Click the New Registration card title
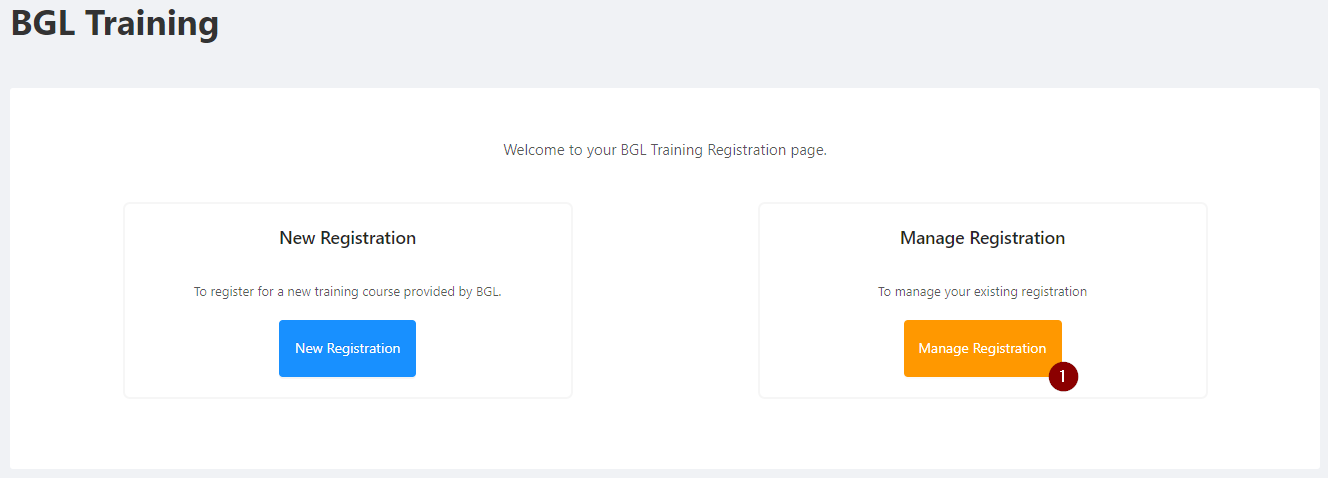The height and width of the screenshot is (478, 1328). point(347,238)
